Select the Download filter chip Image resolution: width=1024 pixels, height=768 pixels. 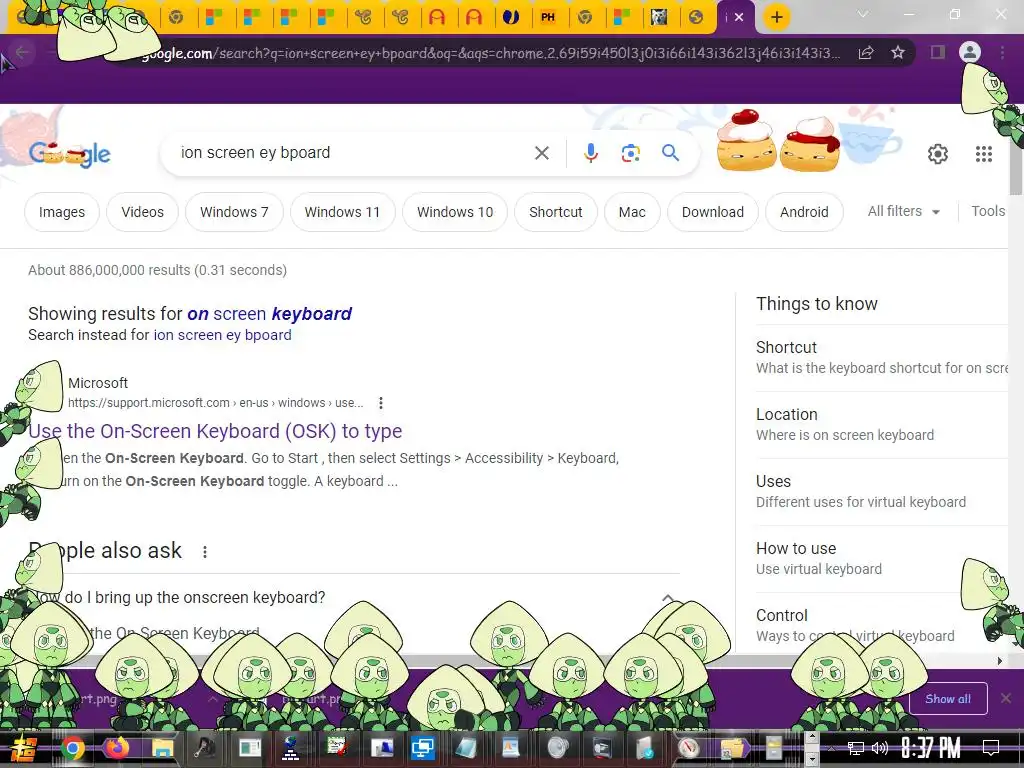tap(712, 212)
